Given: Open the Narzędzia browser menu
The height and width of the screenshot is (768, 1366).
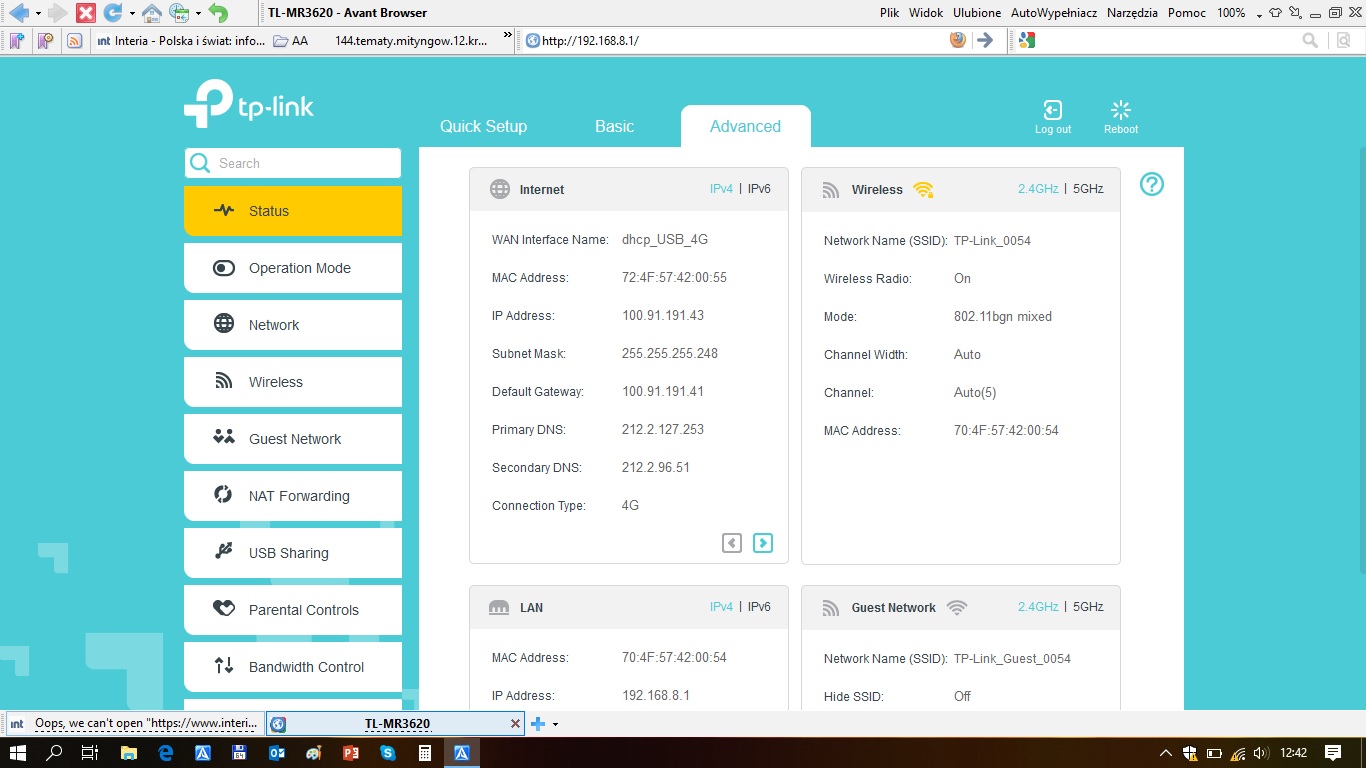Looking at the screenshot, I should [1132, 13].
